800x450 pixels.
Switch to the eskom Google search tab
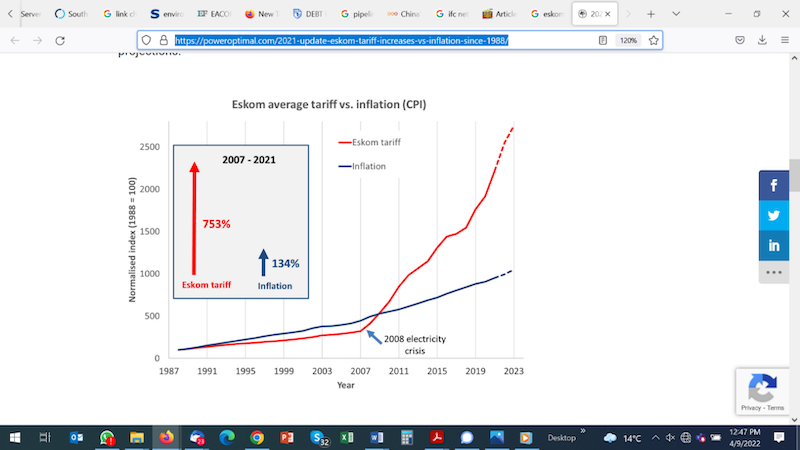[x=547, y=14]
